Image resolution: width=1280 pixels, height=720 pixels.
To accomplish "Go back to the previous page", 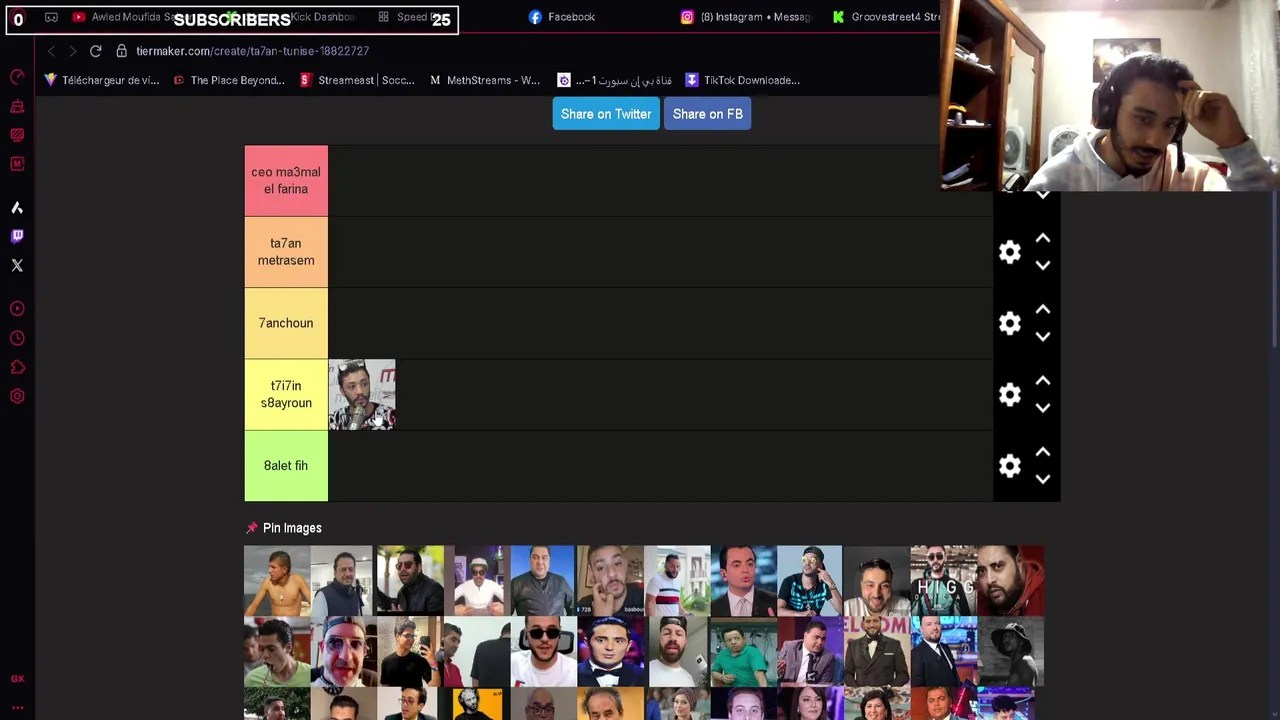I will (51, 51).
